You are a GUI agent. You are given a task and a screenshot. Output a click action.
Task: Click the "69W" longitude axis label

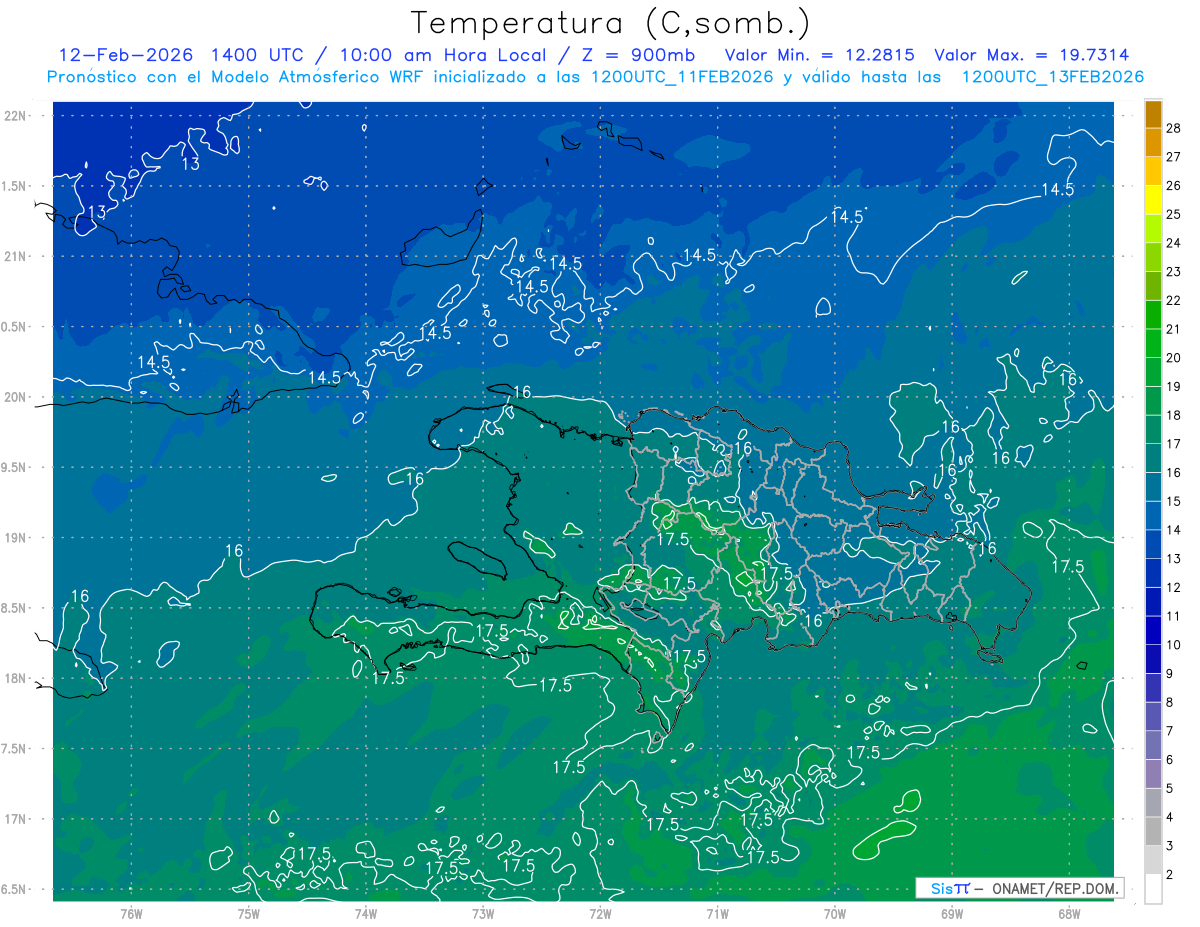point(951,914)
